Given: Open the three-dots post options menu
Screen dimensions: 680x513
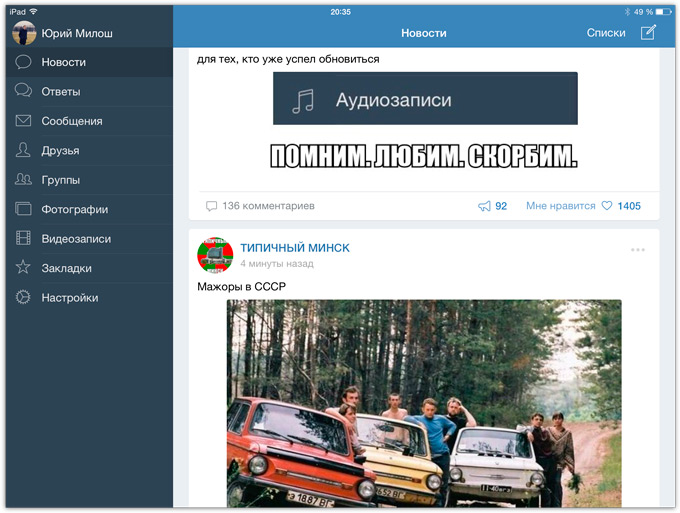Looking at the screenshot, I should [638, 250].
